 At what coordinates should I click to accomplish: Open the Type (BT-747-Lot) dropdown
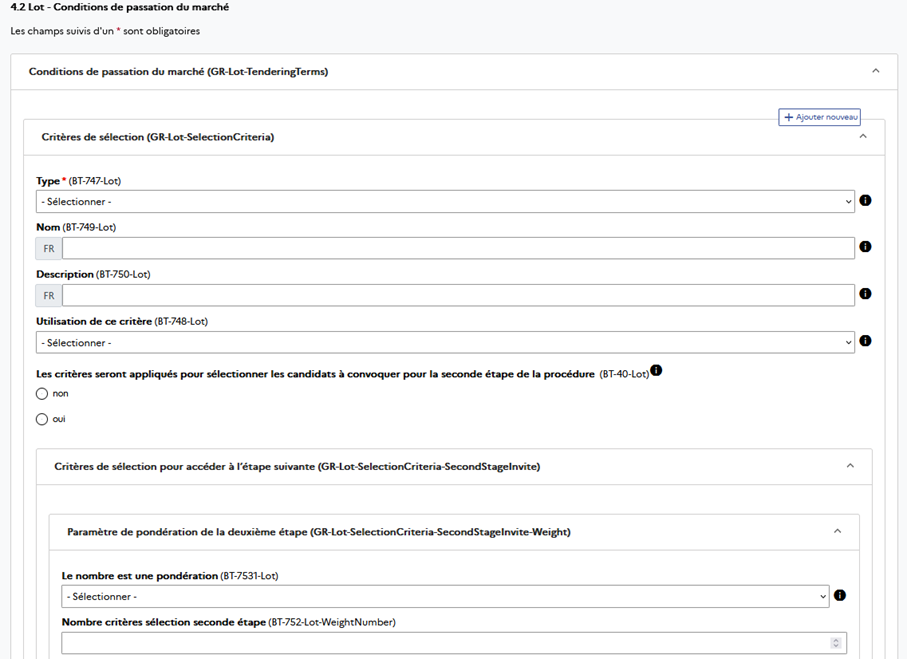tap(445, 202)
